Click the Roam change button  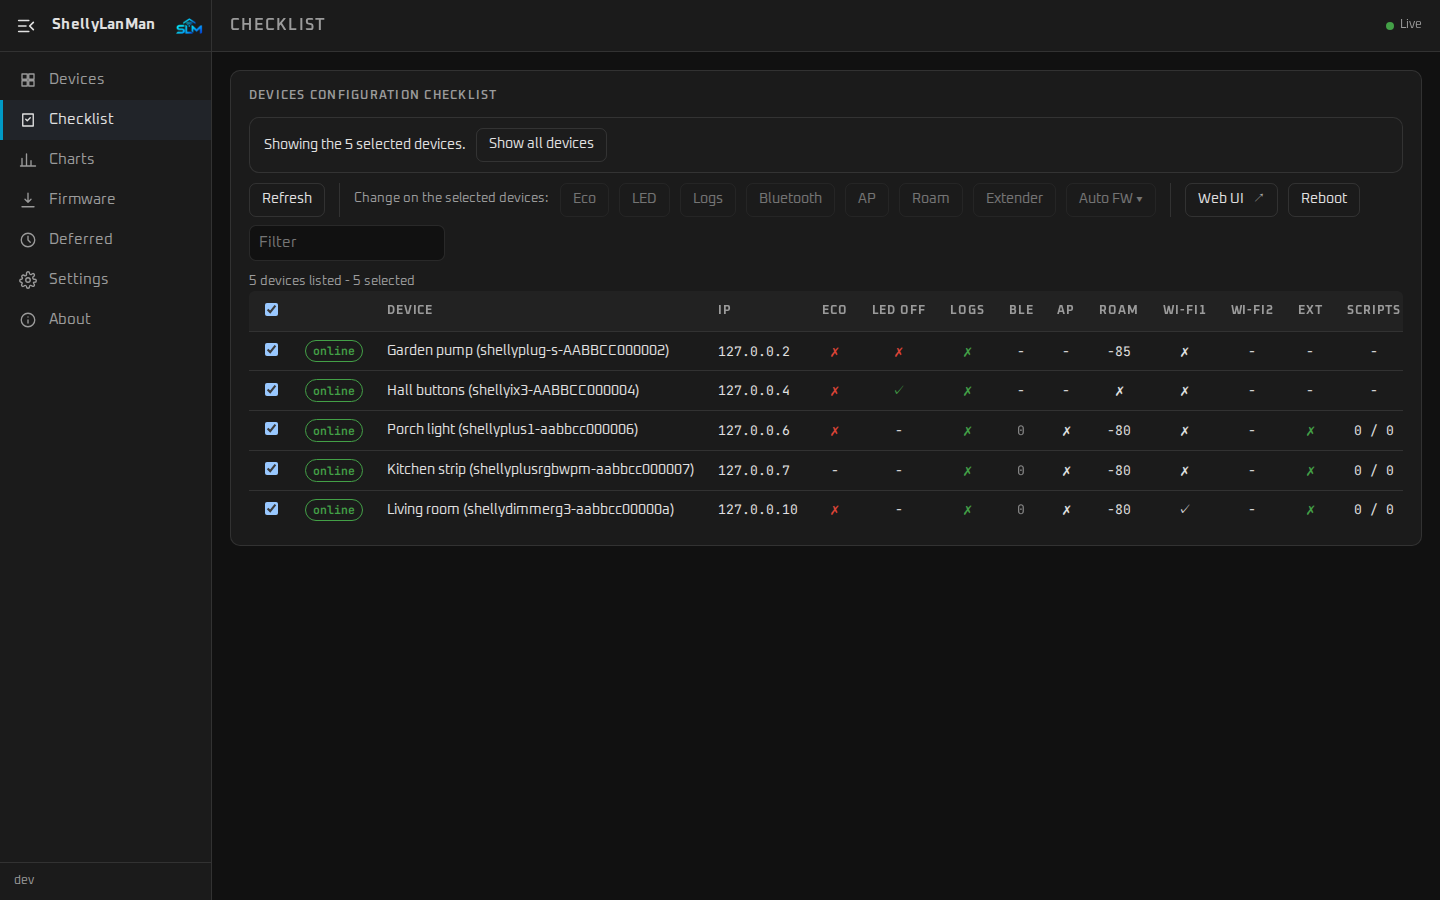click(931, 199)
